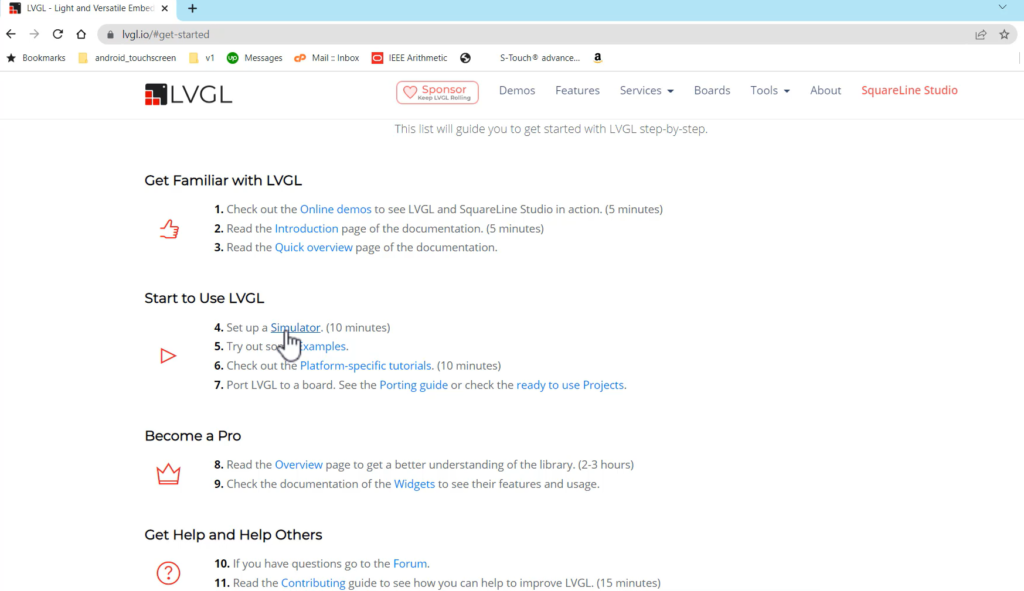Screen dimensions: 1024x591
Task: Visit the Forum link
Action: (x=410, y=564)
